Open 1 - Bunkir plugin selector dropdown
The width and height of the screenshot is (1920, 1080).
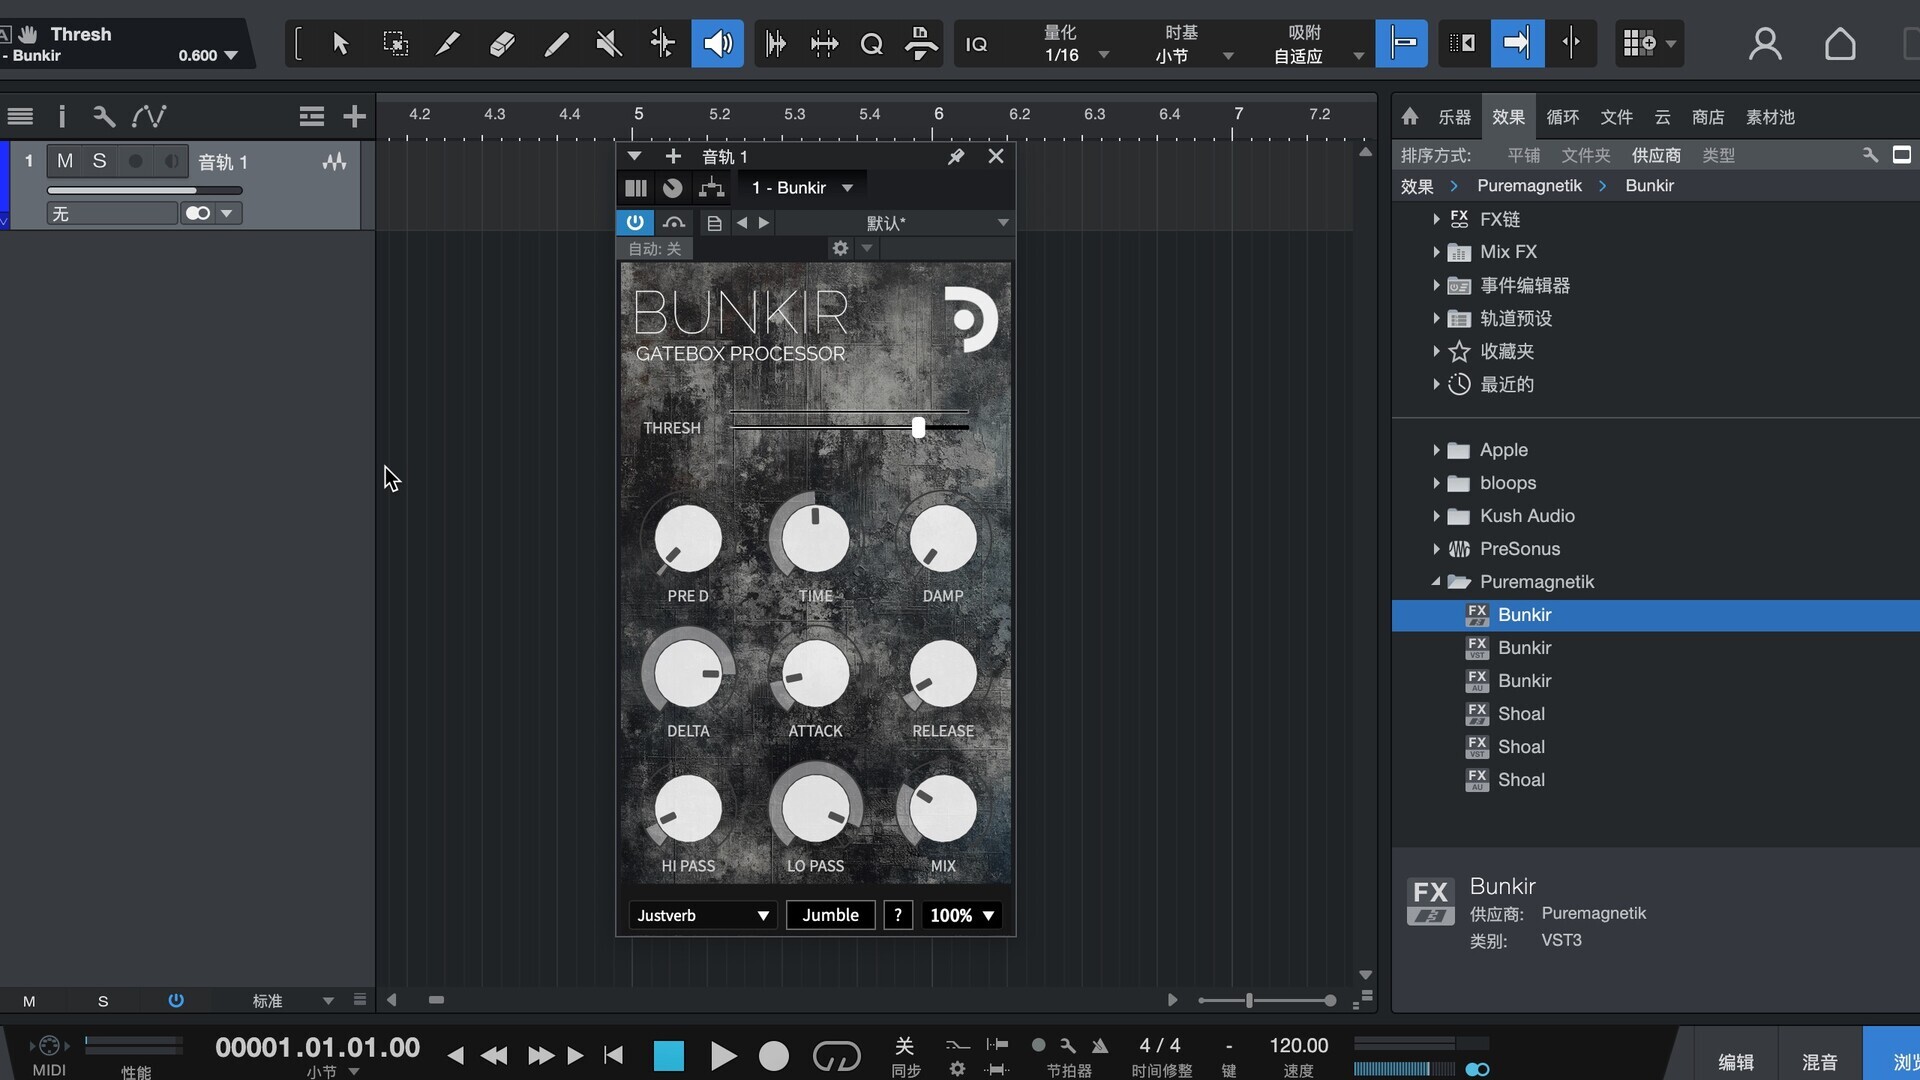[802, 187]
